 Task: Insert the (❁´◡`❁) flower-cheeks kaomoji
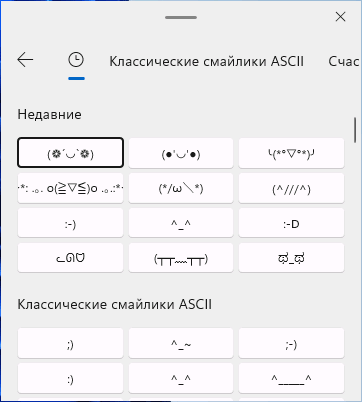point(70,153)
